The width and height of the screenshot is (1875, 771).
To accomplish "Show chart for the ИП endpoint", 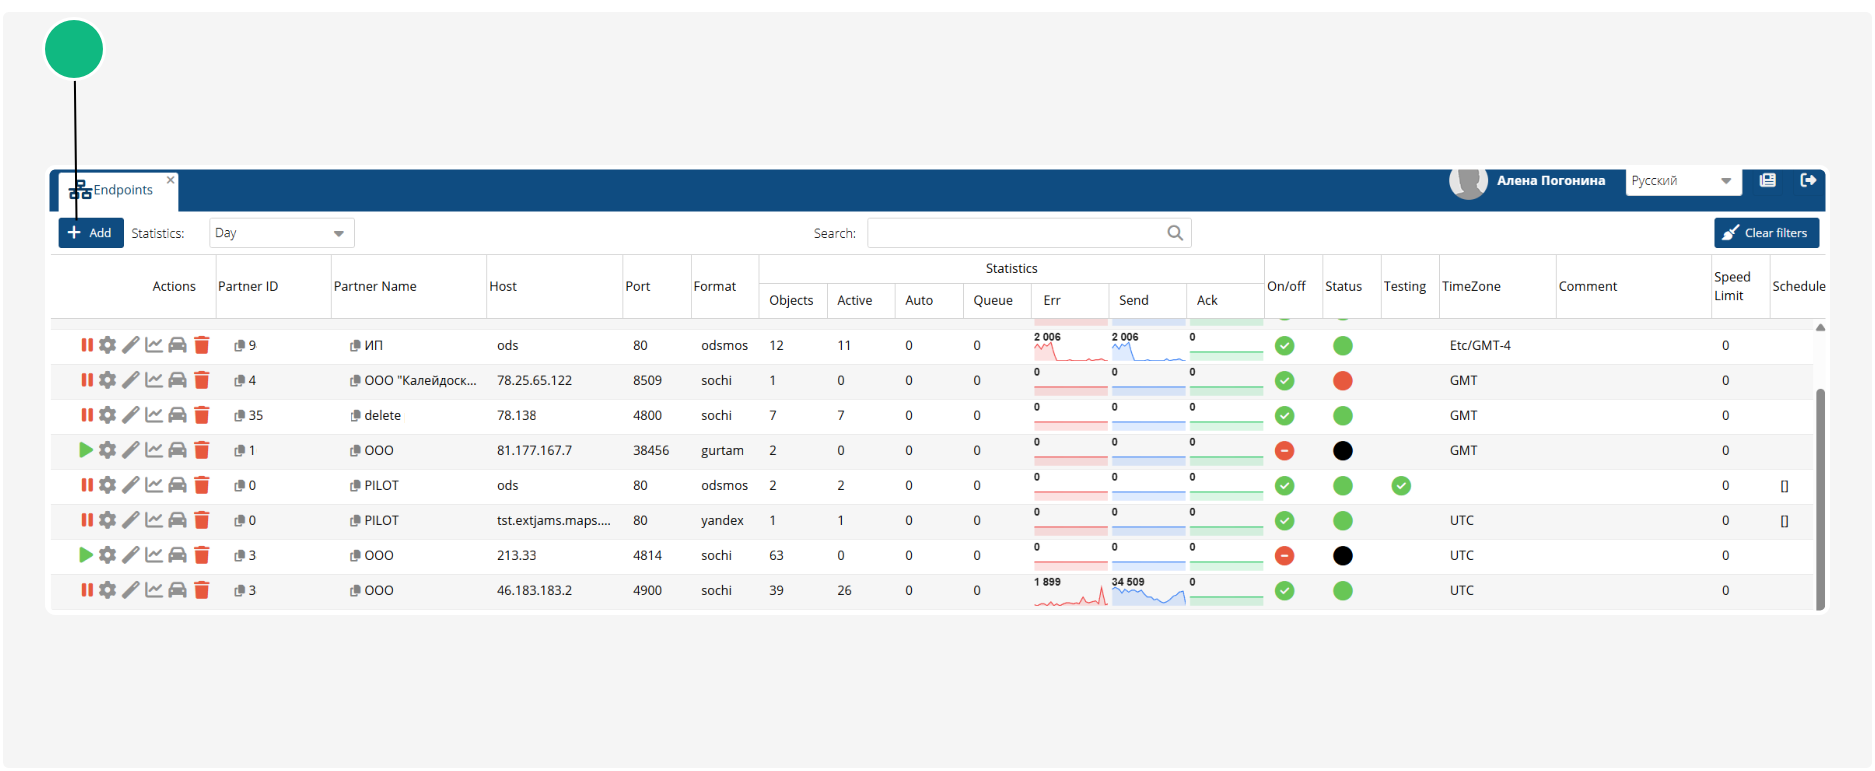I will (x=153, y=345).
